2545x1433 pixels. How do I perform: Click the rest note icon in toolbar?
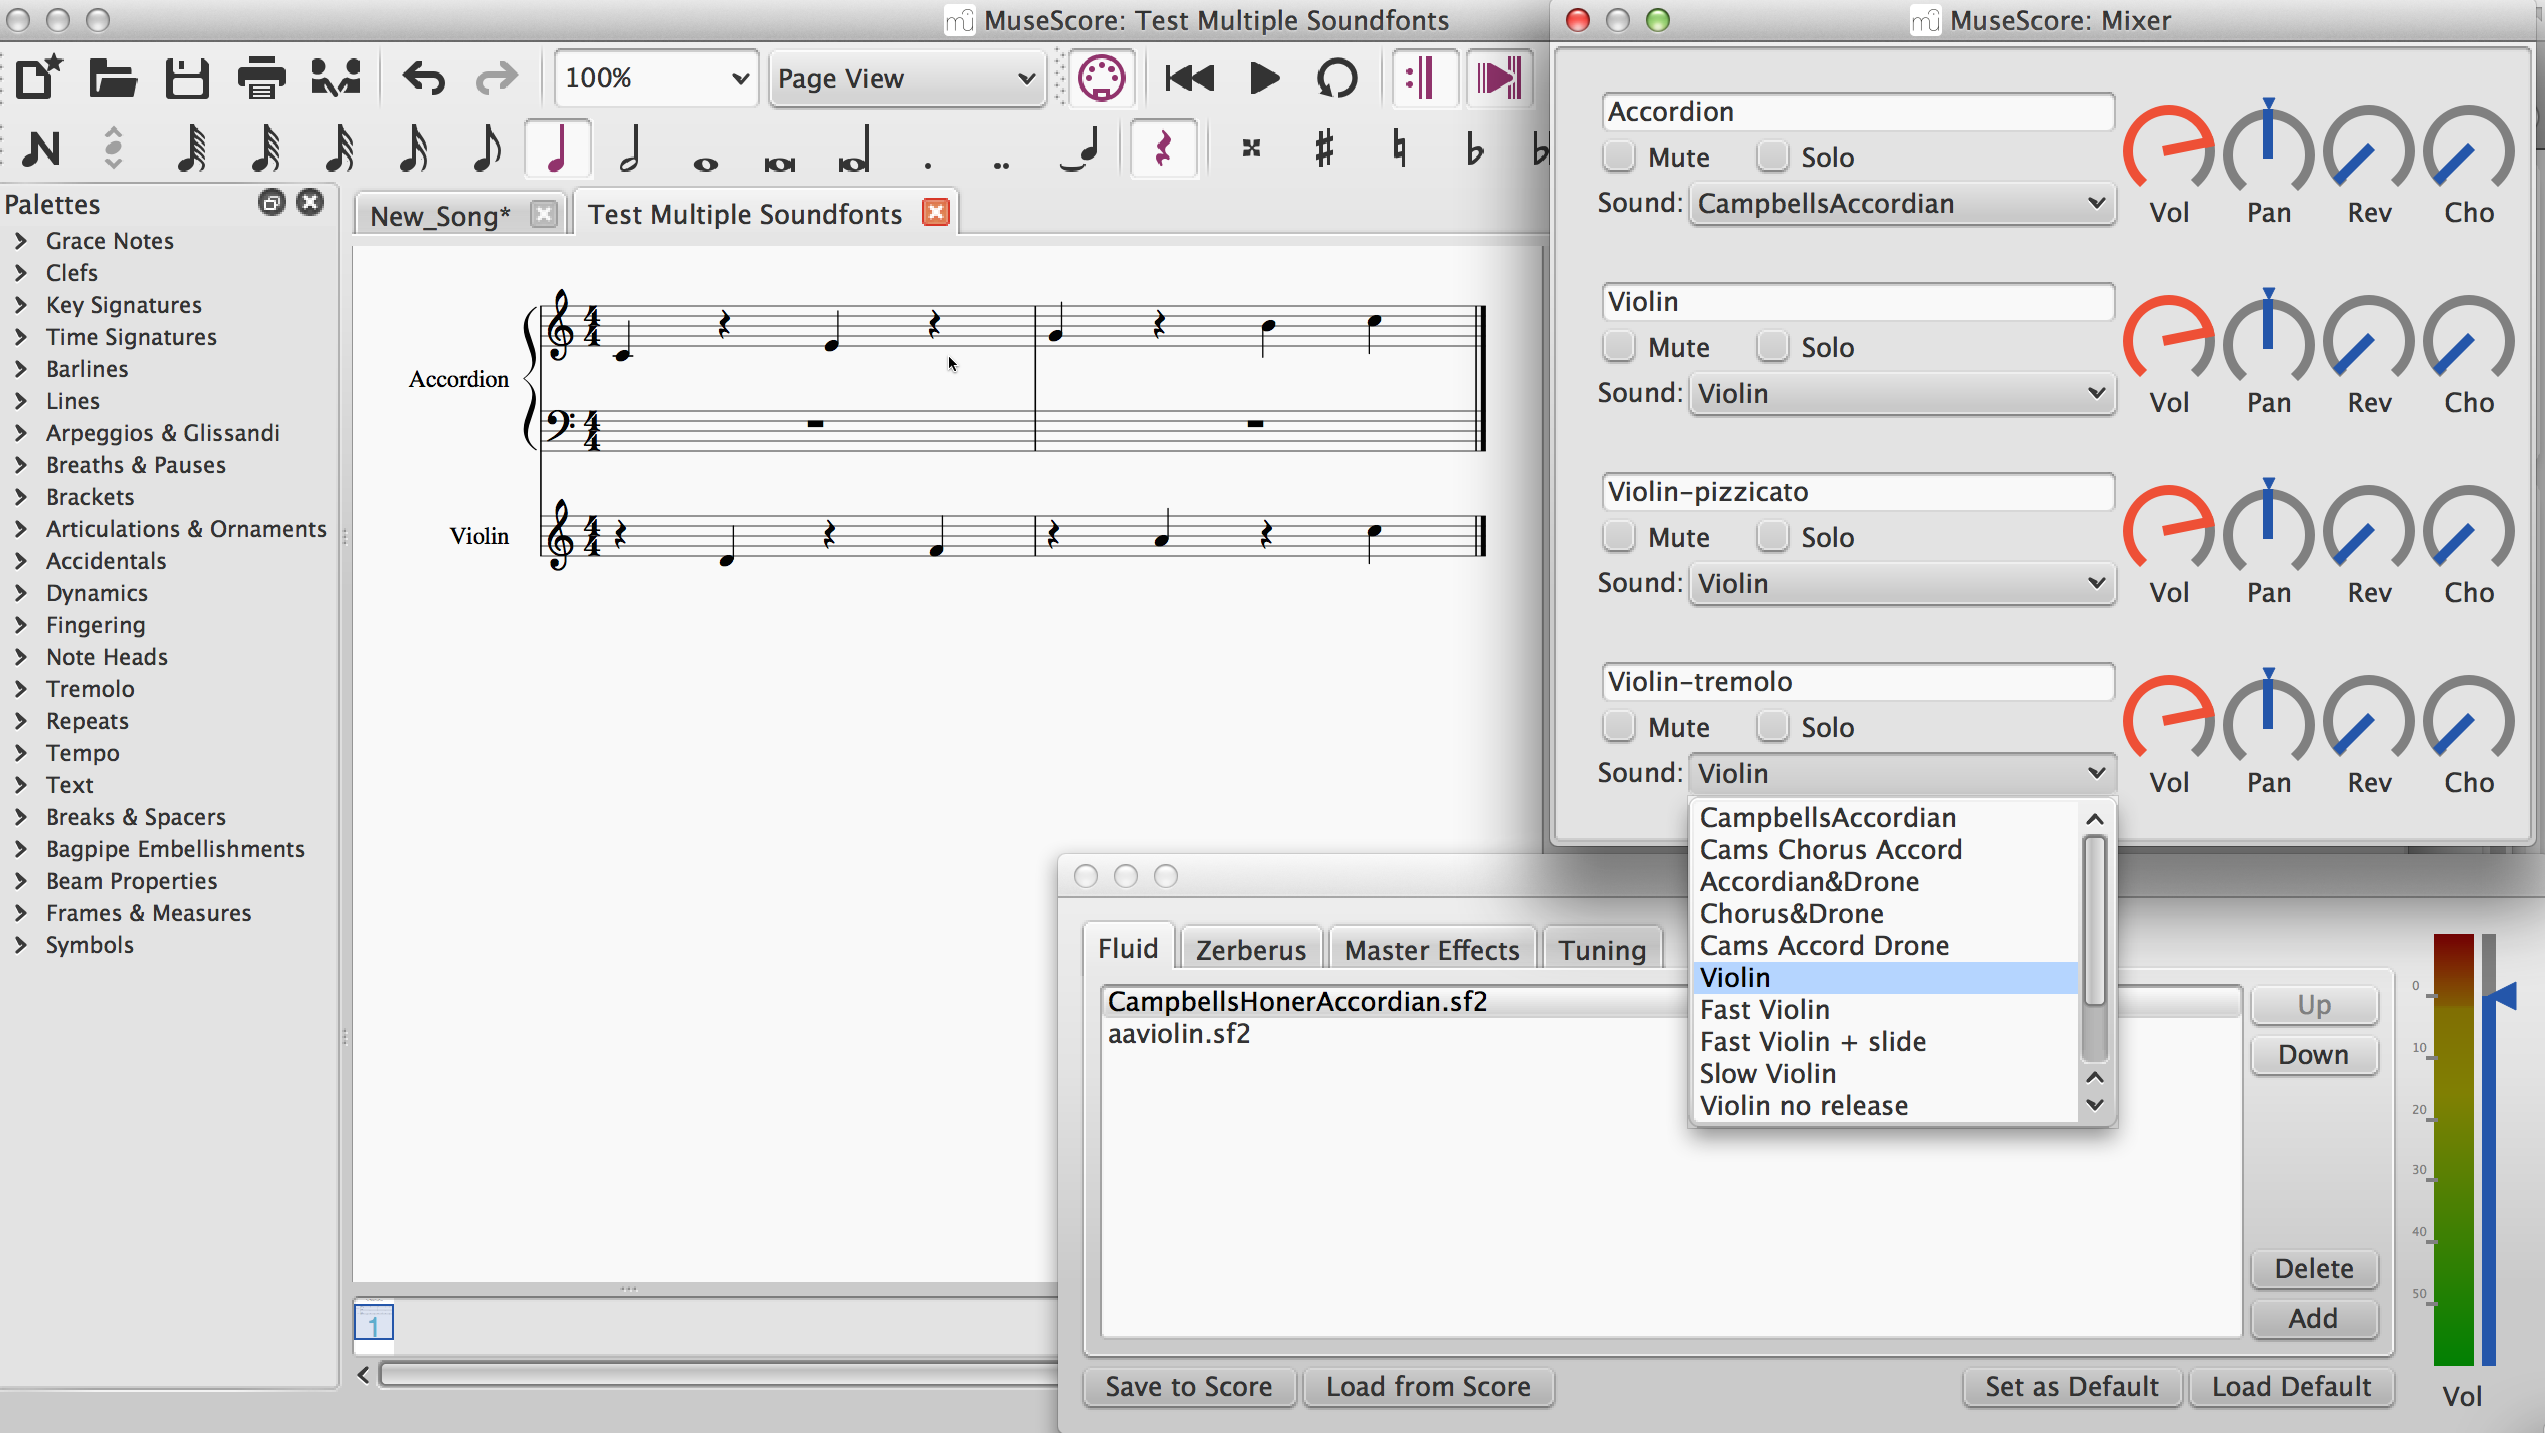tap(1164, 149)
